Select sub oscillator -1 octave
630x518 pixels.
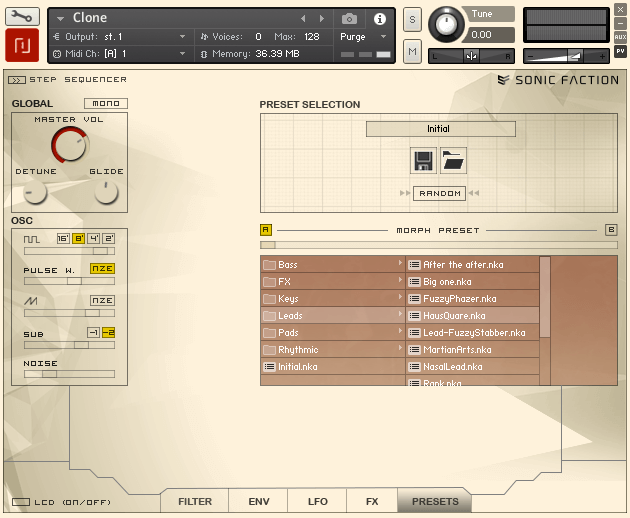point(93,333)
